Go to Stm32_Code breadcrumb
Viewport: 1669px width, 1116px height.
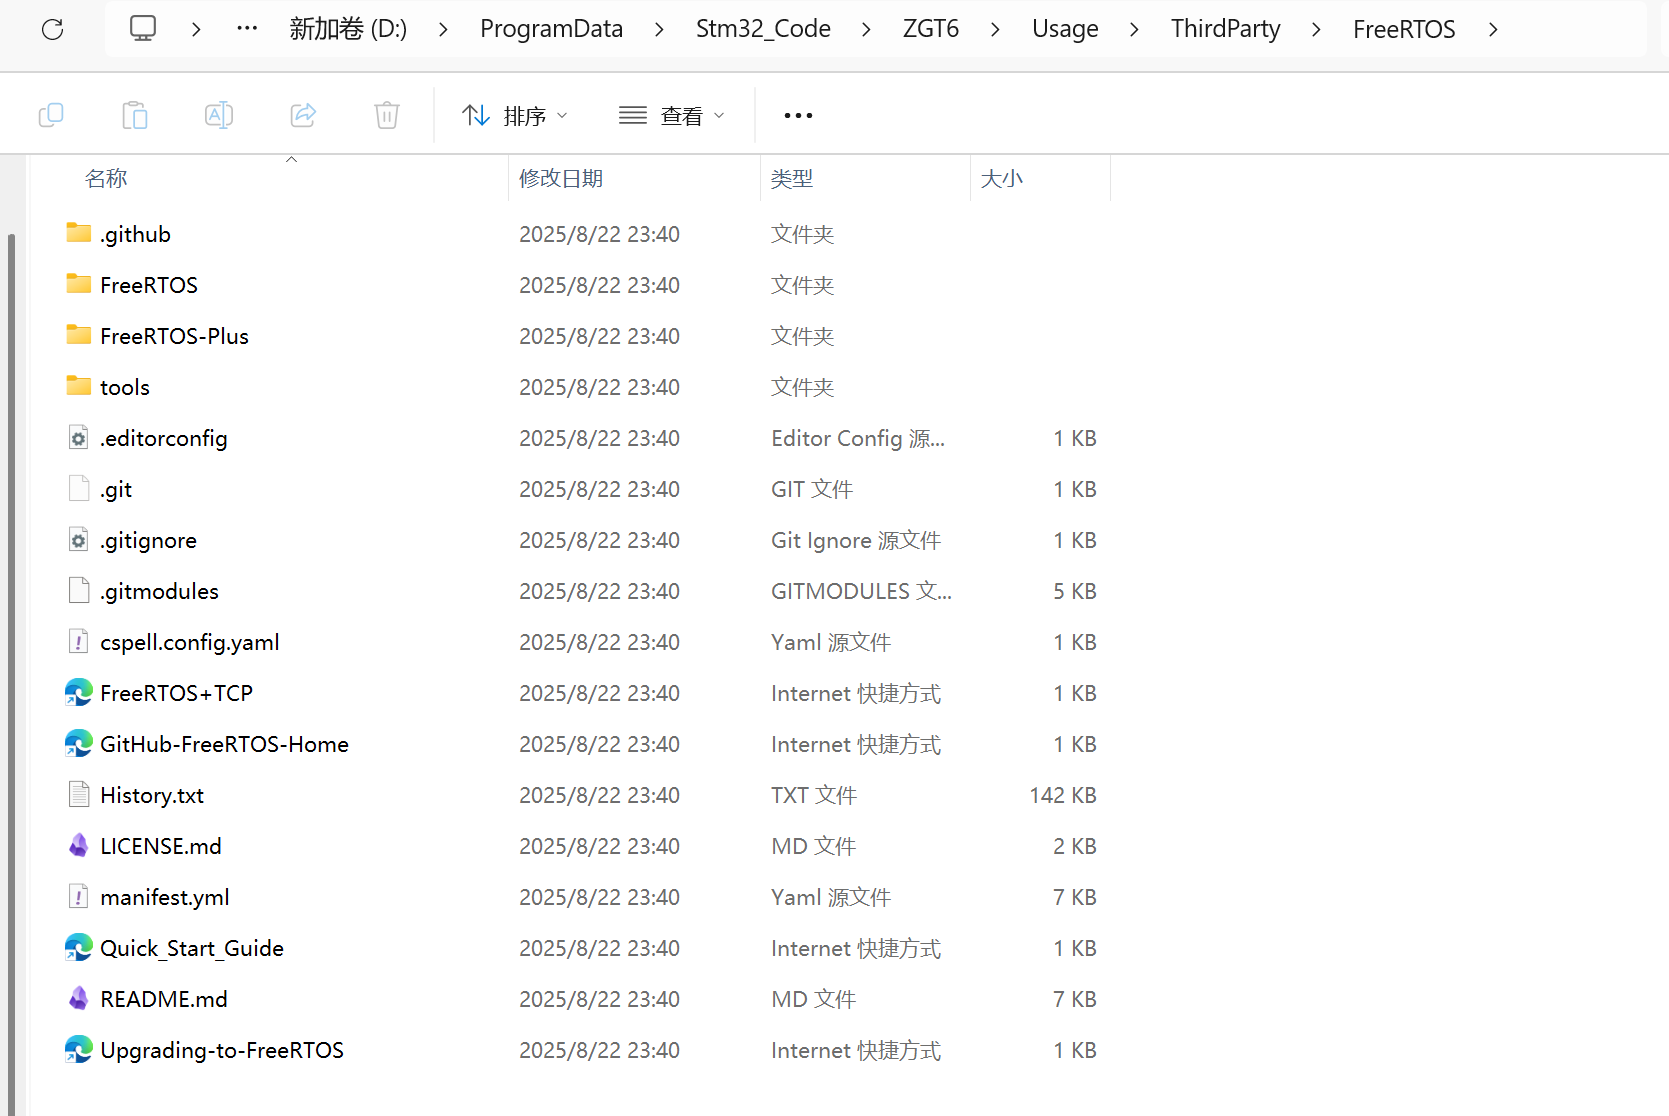pos(763,29)
